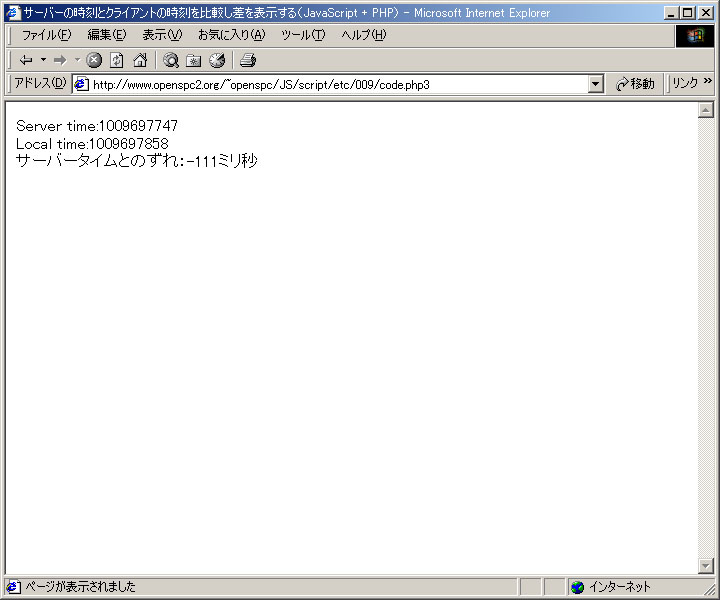Screen dimensions: 720x600
Task: Open the History clock icon
Action: [217, 60]
